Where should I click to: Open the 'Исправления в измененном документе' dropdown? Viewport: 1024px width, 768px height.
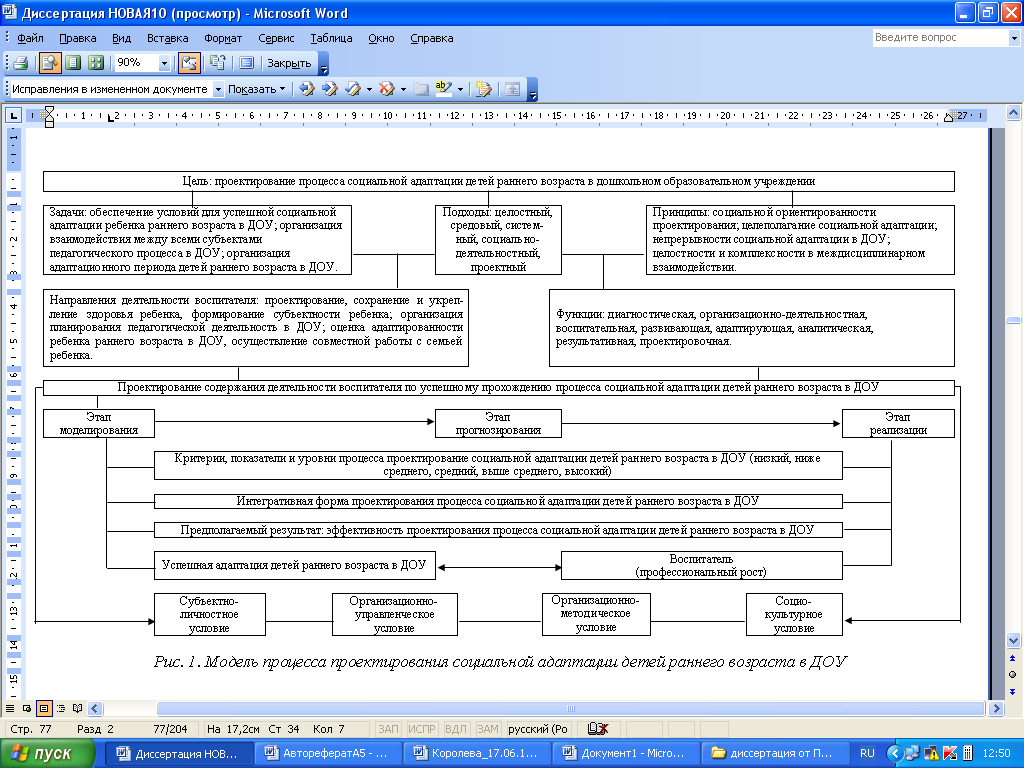coord(218,89)
